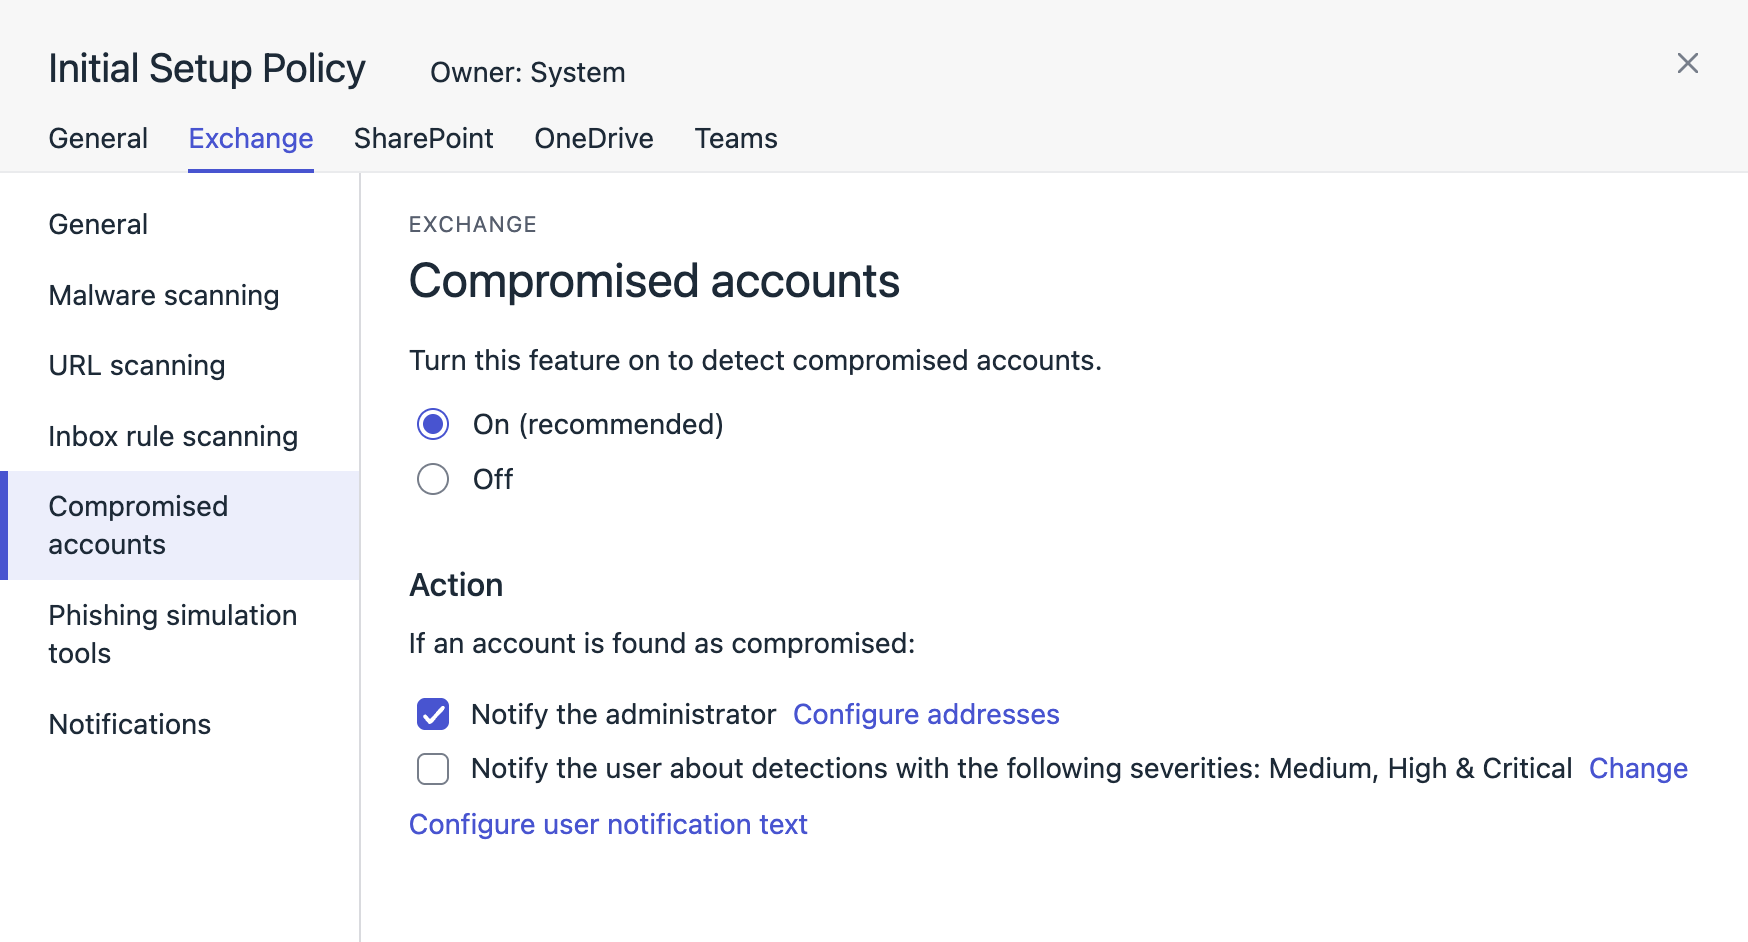Select the Off radio button
The width and height of the screenshot is (1748, 942).
pos(433,479)
